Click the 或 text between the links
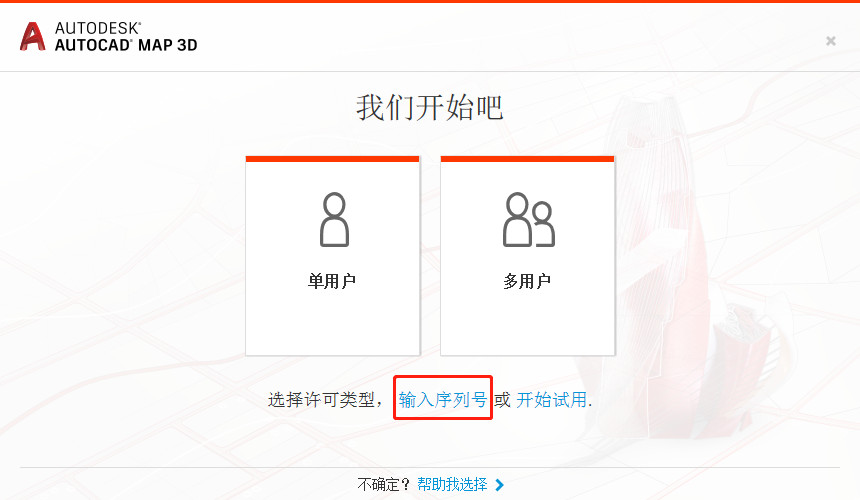 click(x=502, y=400)
